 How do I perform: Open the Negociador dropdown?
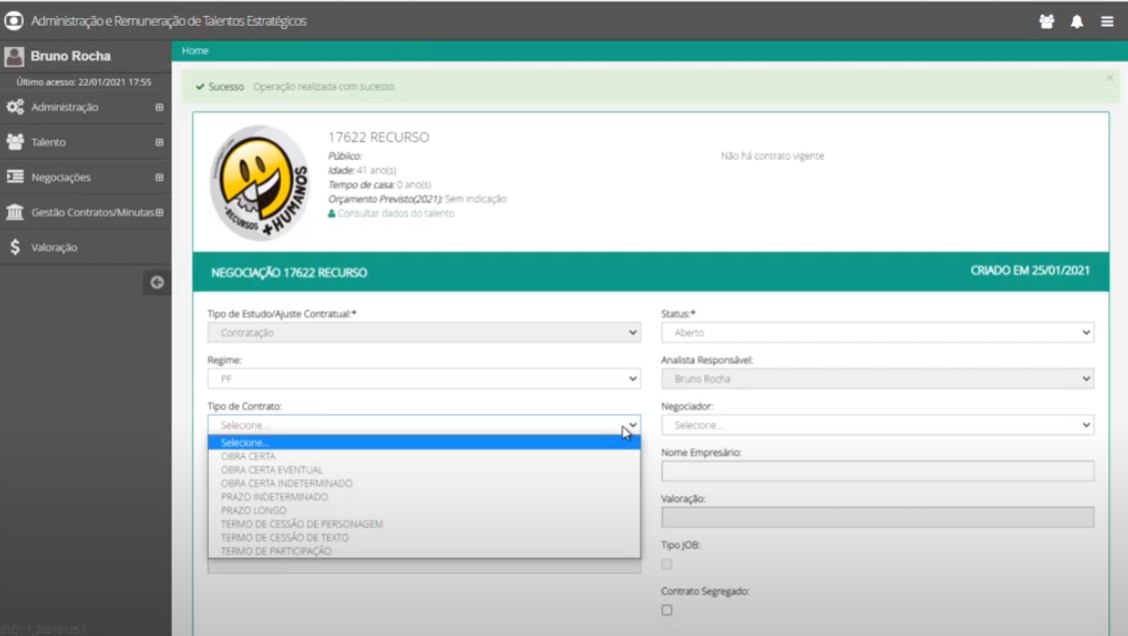pyautogui.click(x=878, y=424)
